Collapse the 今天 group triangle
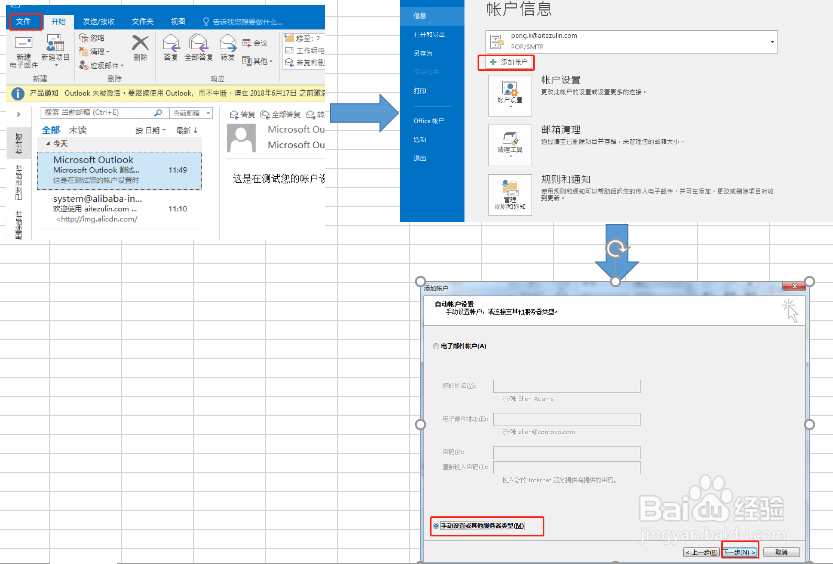 48,144
